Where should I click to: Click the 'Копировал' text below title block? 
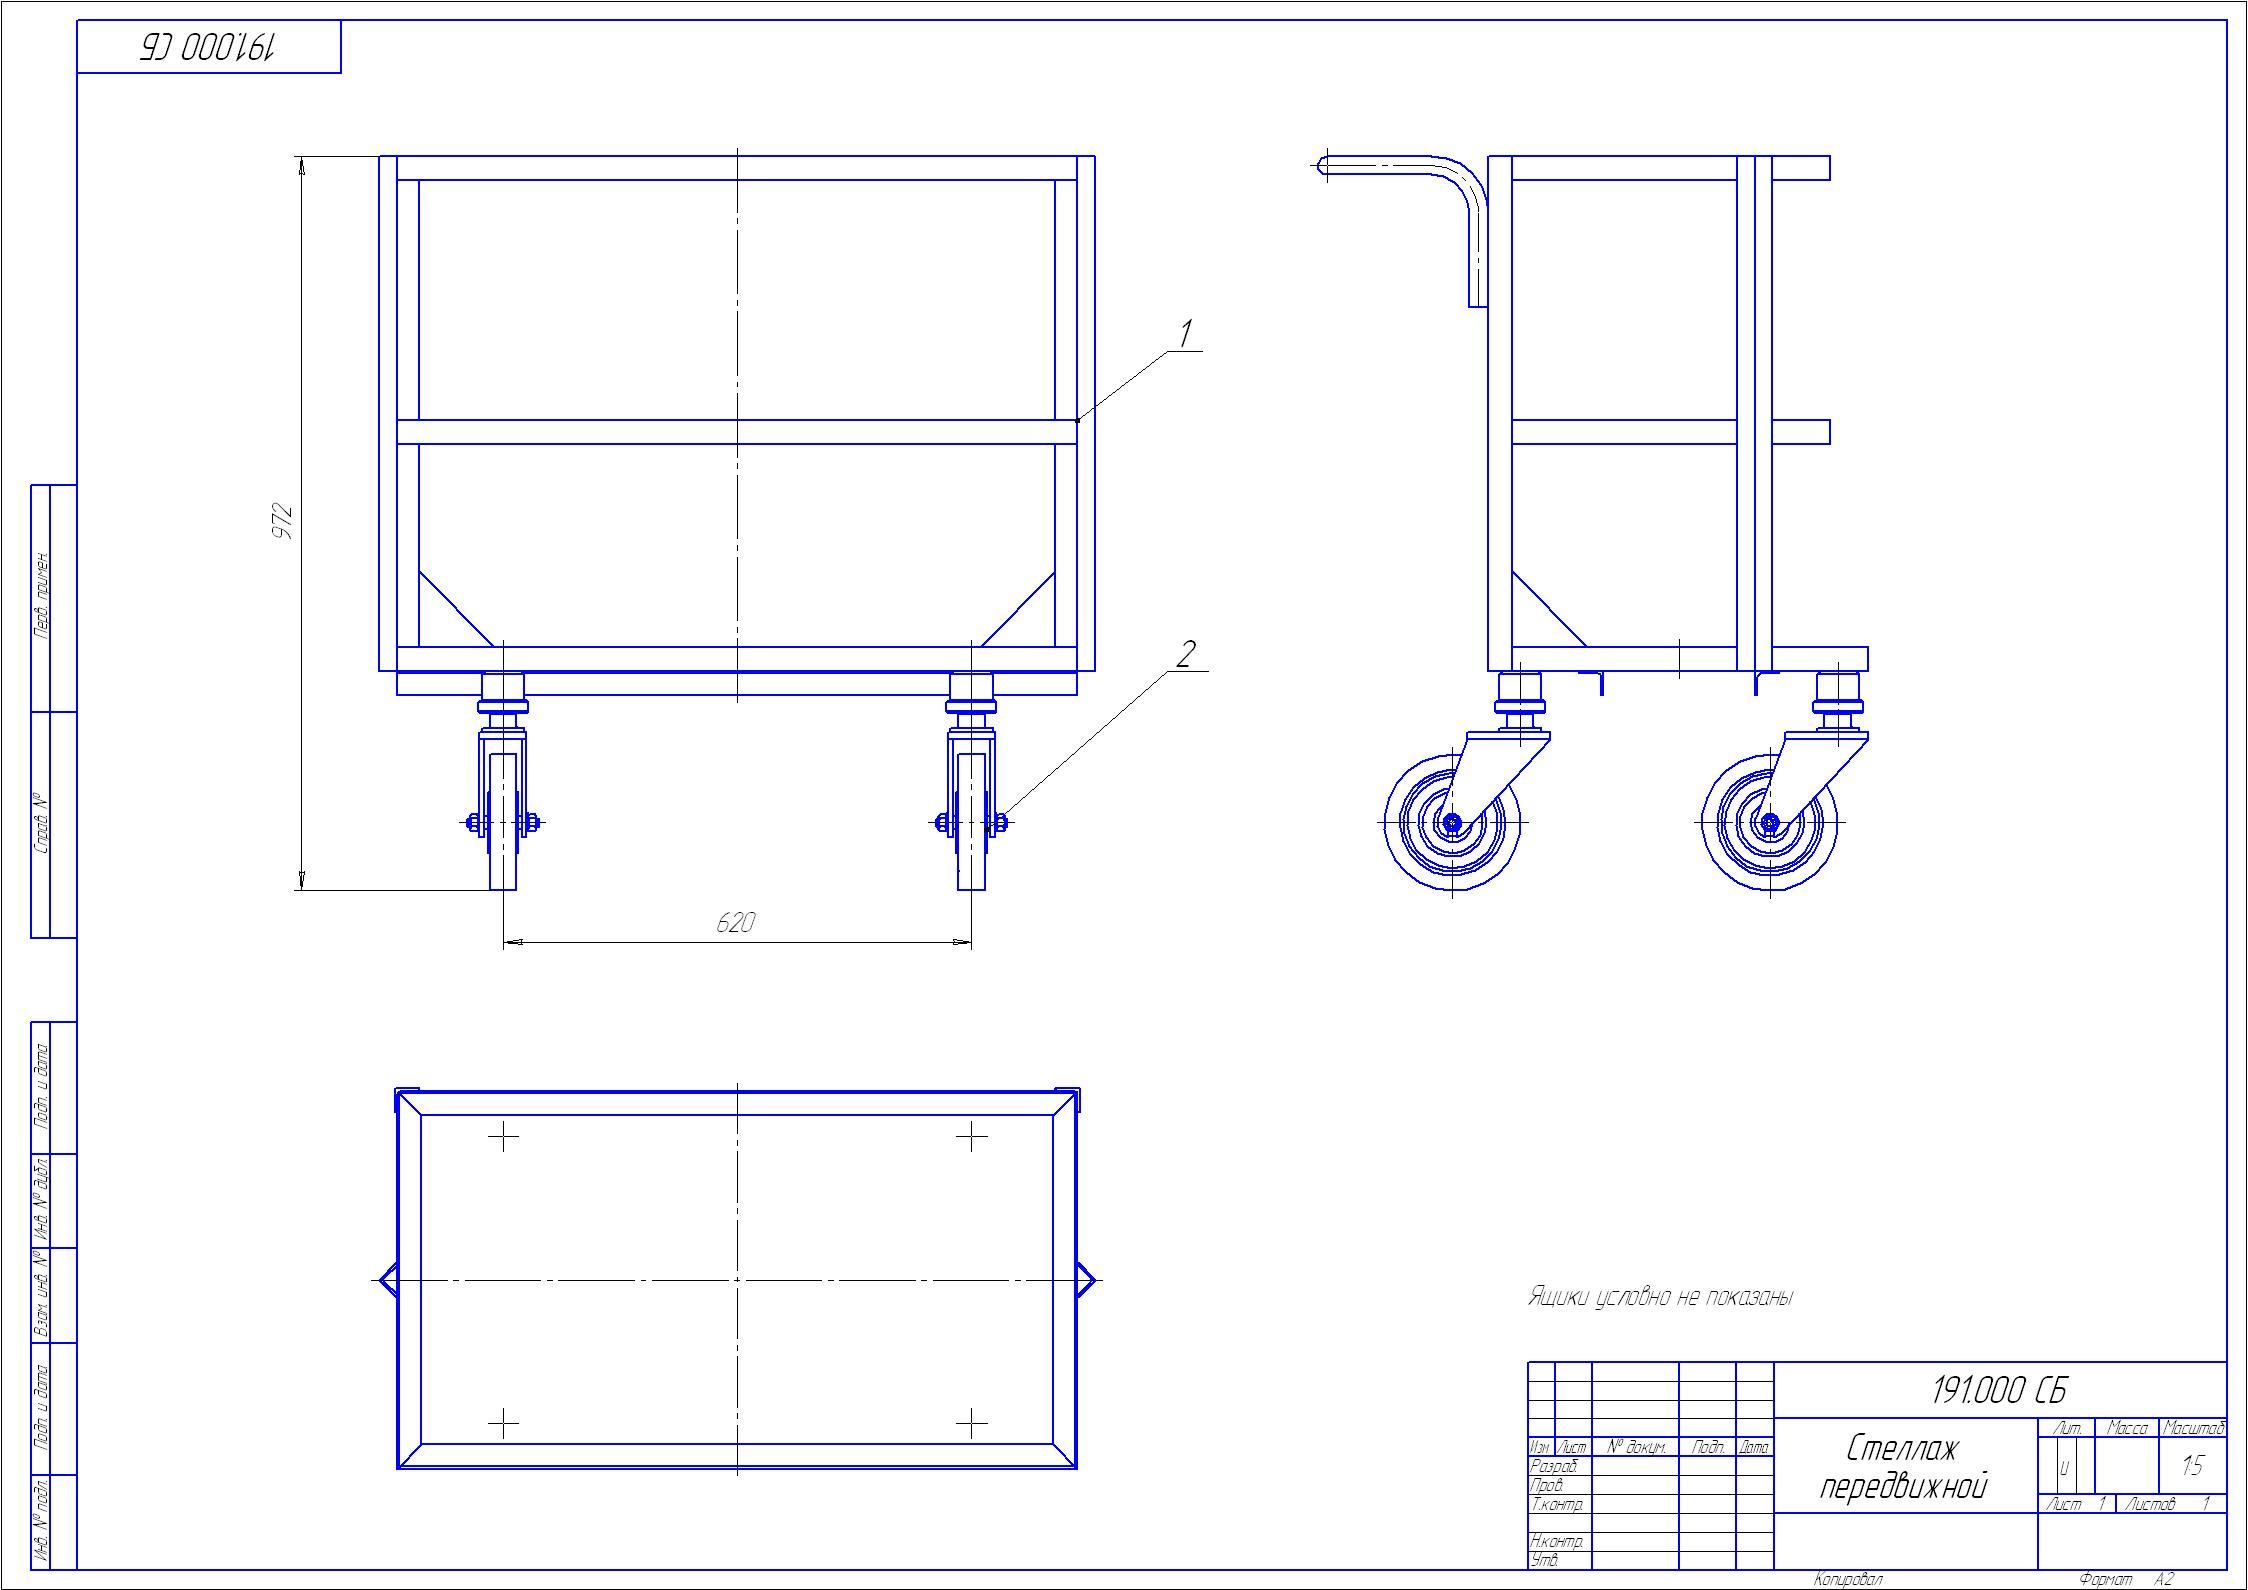coord(1849,1580)
